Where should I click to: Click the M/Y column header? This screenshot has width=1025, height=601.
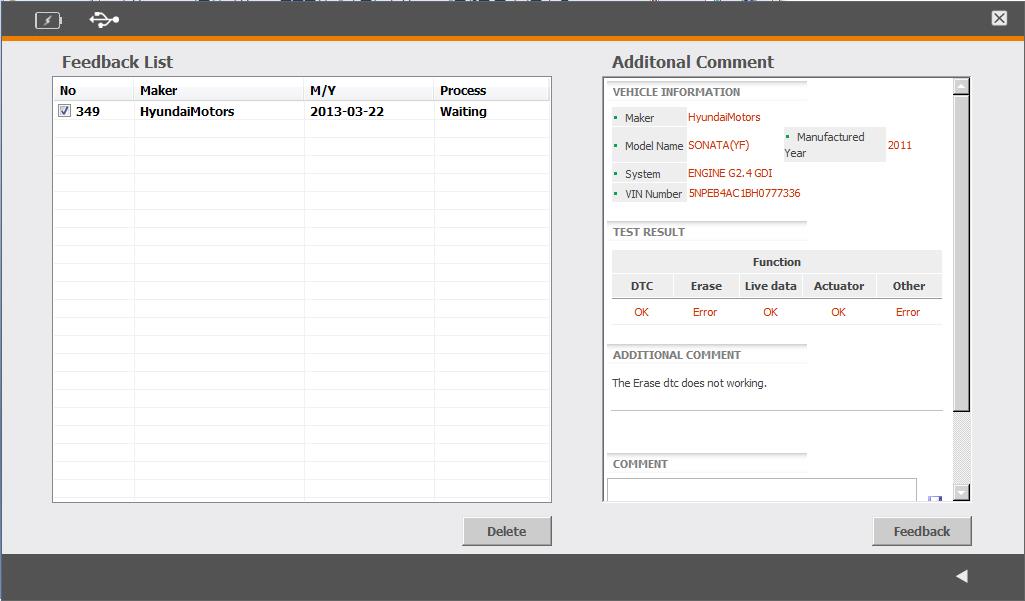coord(323,91)
